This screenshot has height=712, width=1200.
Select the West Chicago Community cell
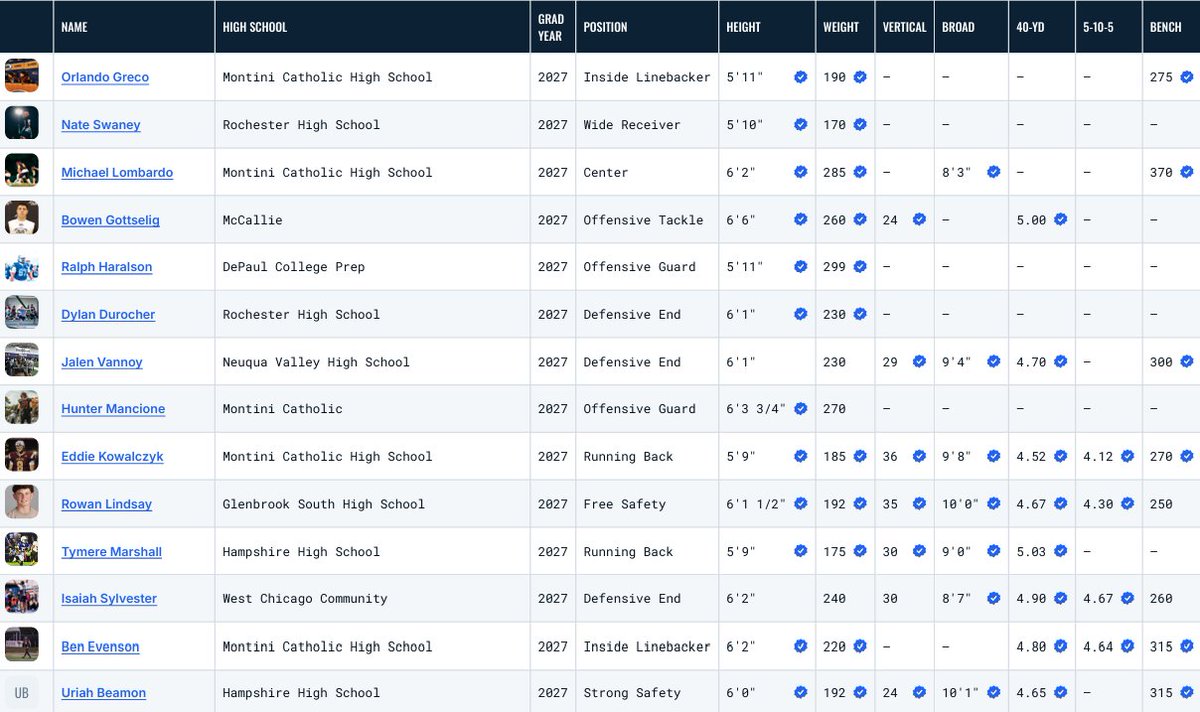click(x=372, y=598)
